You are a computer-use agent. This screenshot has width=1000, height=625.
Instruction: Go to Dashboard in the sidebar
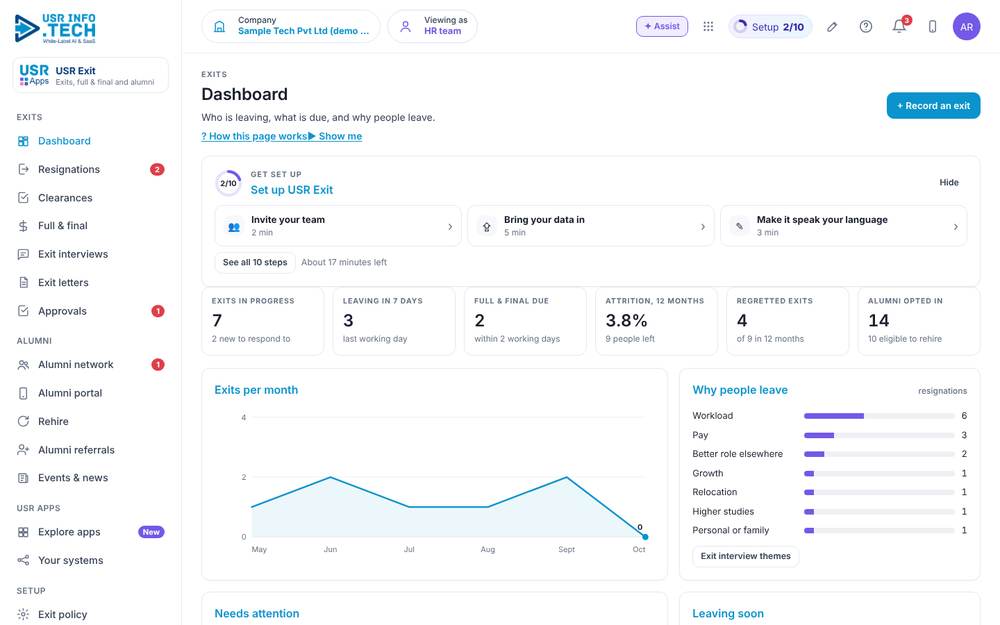pyautogui.click(x=91, y=141)
